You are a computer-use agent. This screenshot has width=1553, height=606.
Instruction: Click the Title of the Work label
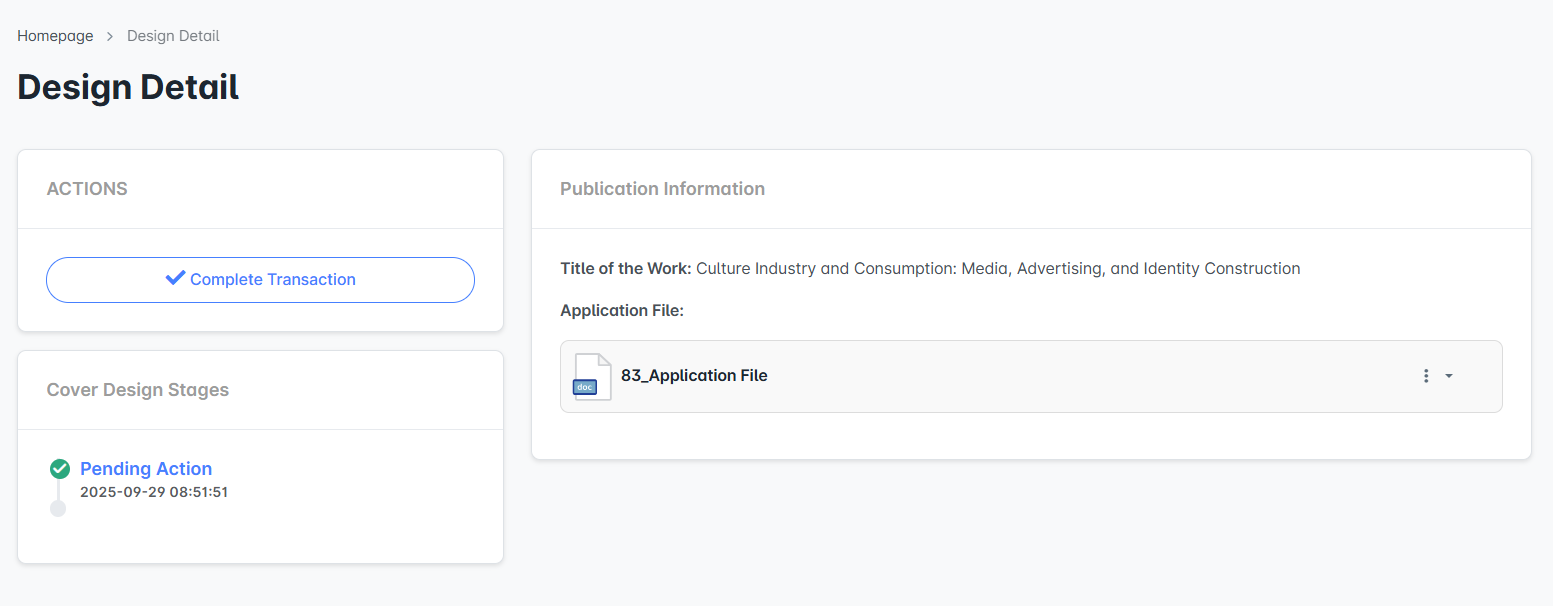click(625, 268)
